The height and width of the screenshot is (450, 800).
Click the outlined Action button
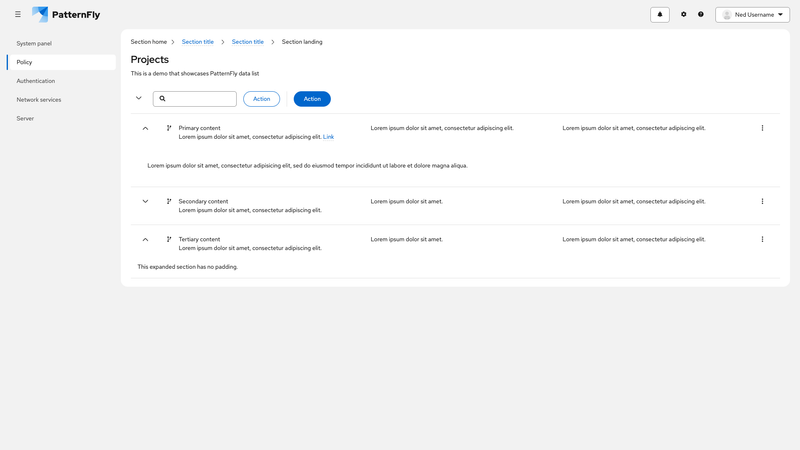click(x=261, y=99)
